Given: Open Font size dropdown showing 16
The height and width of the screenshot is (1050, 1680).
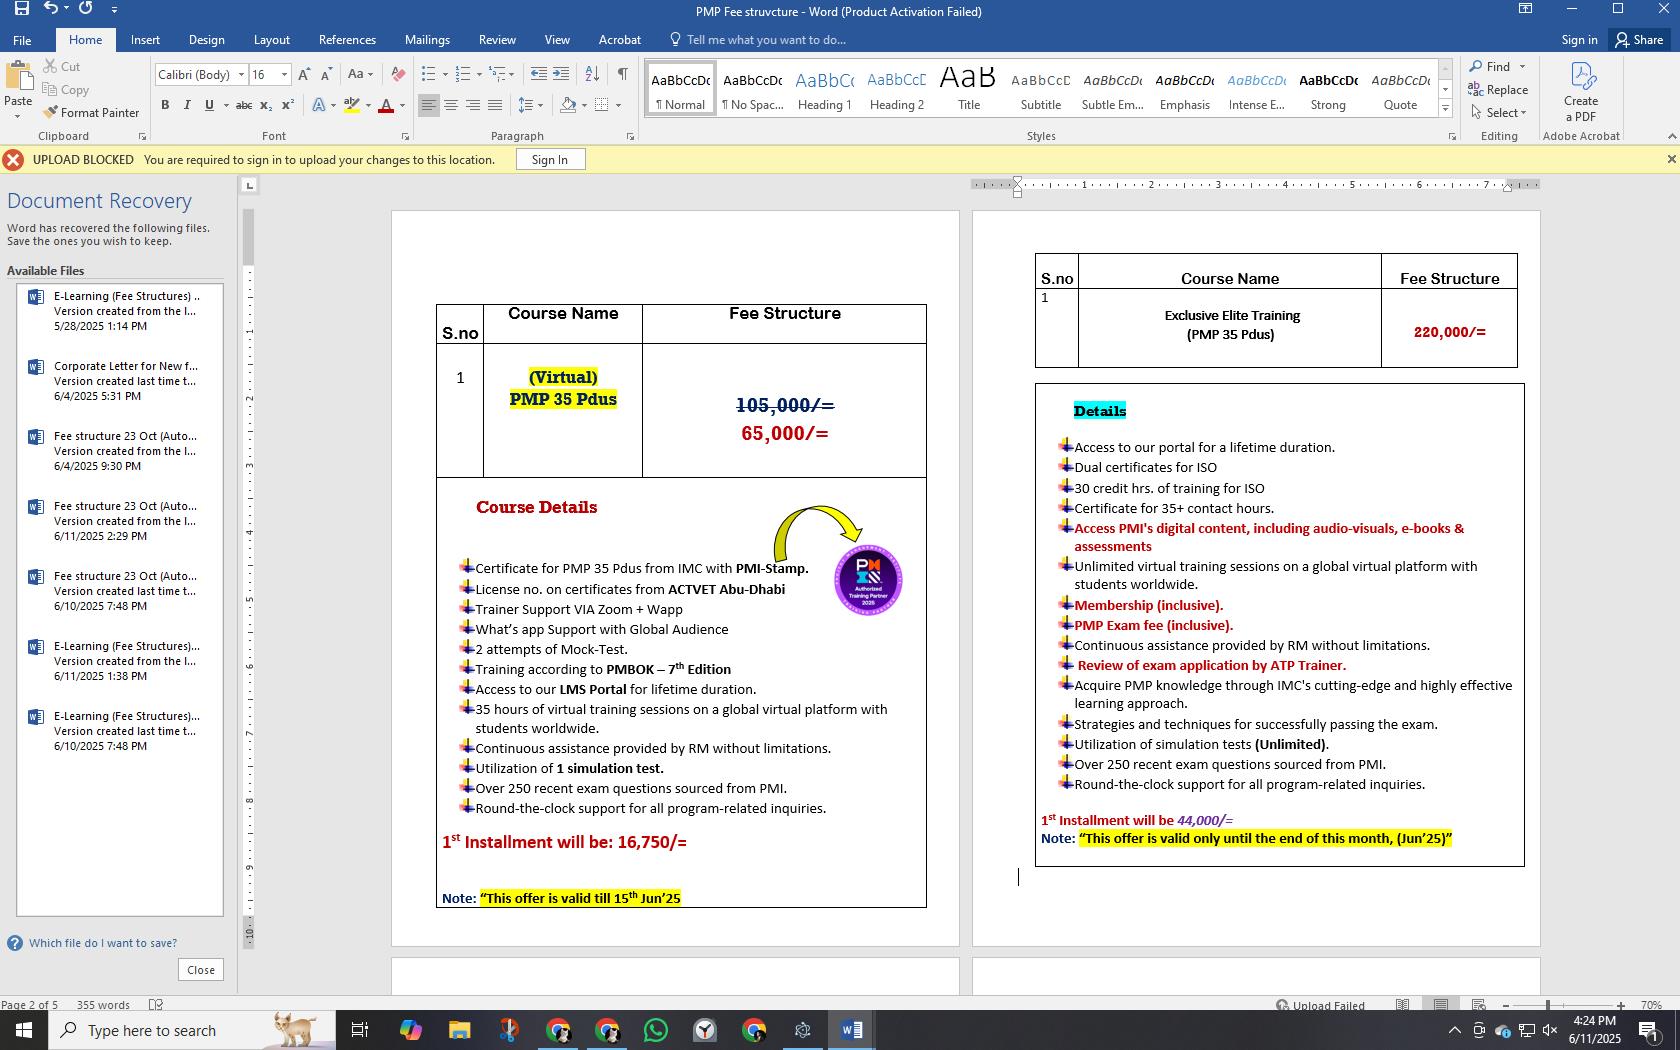Looking at the screenshot, I should [284, 75].
